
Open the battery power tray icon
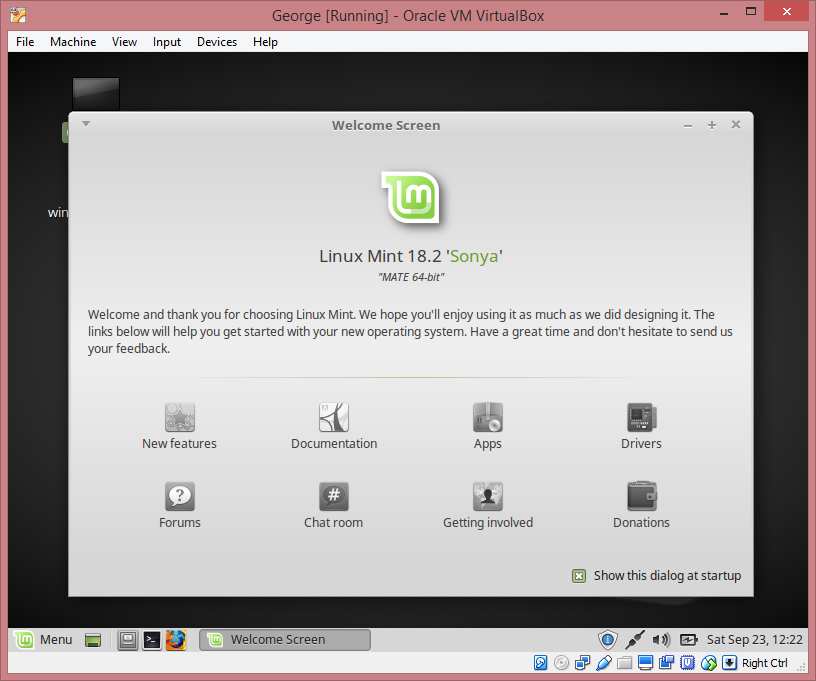pyautogui.click(x=688, y=639)
